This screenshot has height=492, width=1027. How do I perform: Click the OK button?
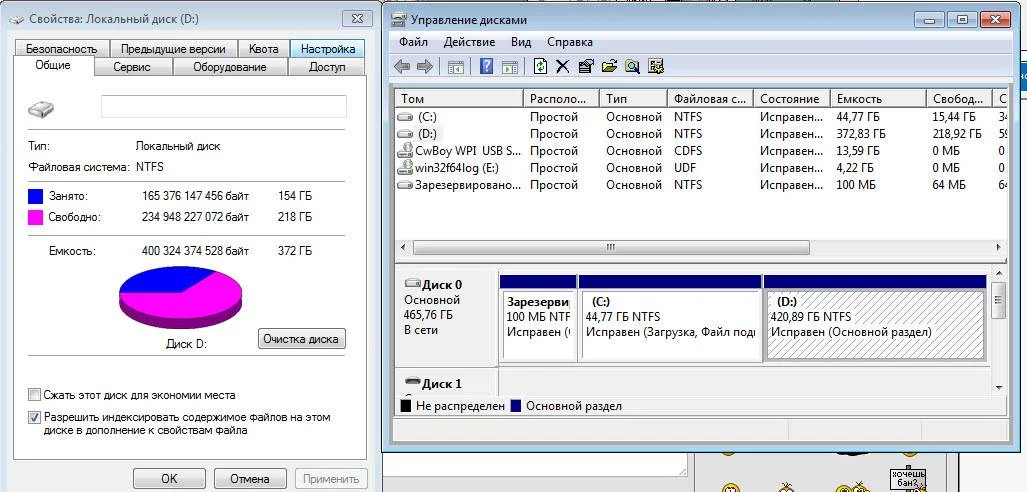pyautogui.click(x=169, y=479)
